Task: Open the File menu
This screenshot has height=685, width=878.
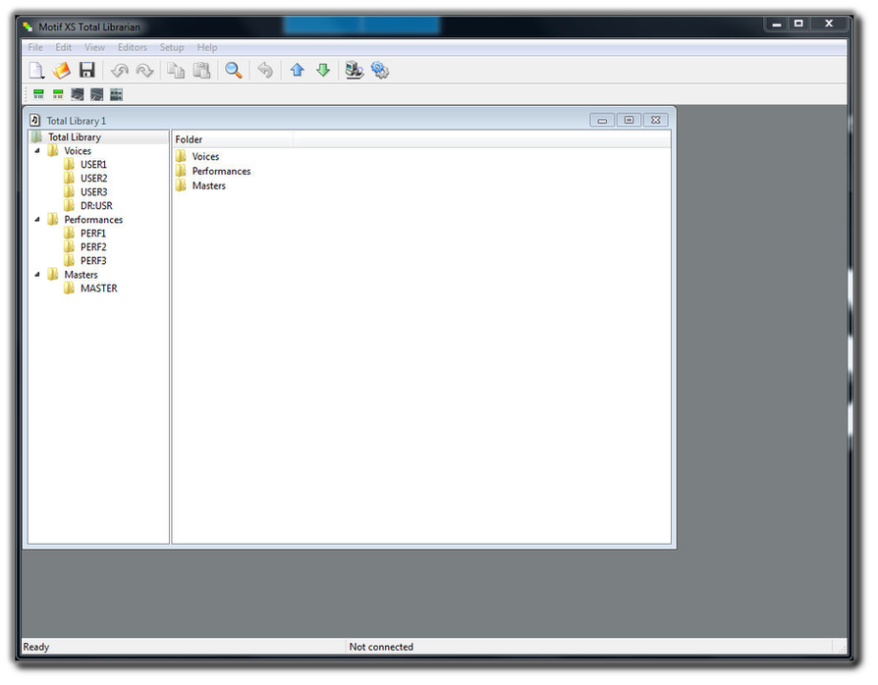Action: [35, 48]
